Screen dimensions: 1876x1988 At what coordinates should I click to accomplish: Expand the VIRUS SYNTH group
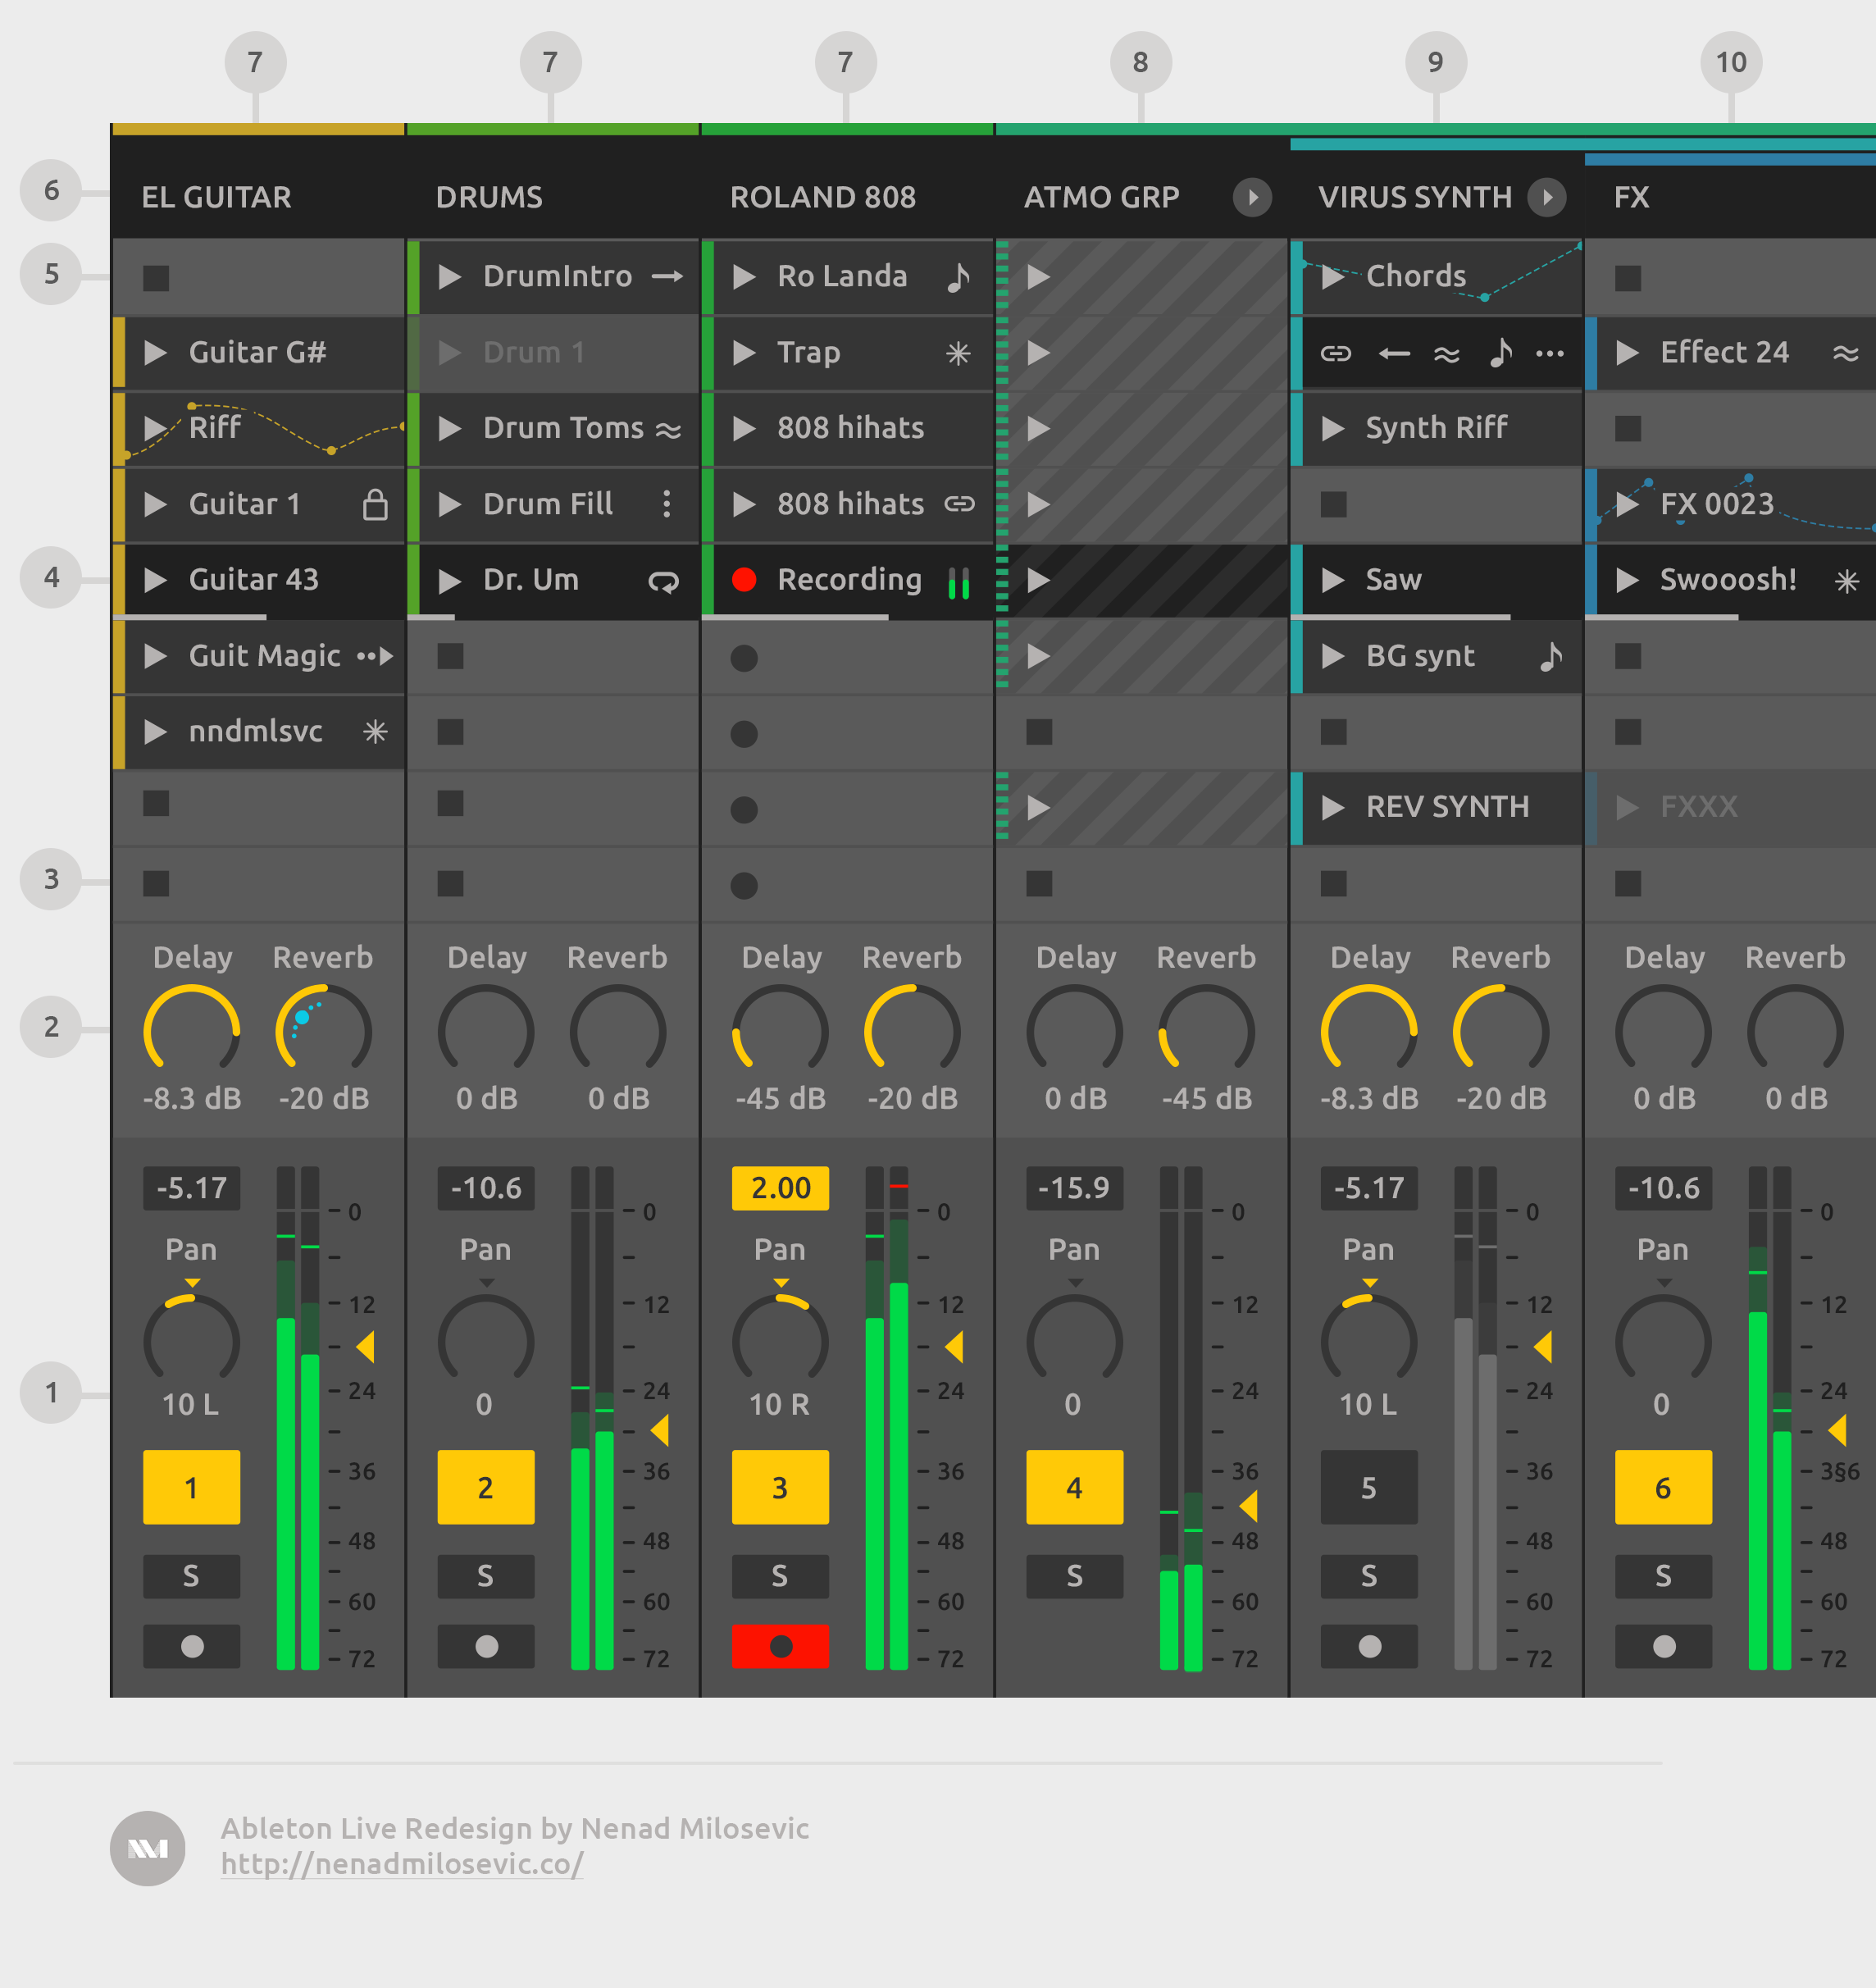[1548, 197]
